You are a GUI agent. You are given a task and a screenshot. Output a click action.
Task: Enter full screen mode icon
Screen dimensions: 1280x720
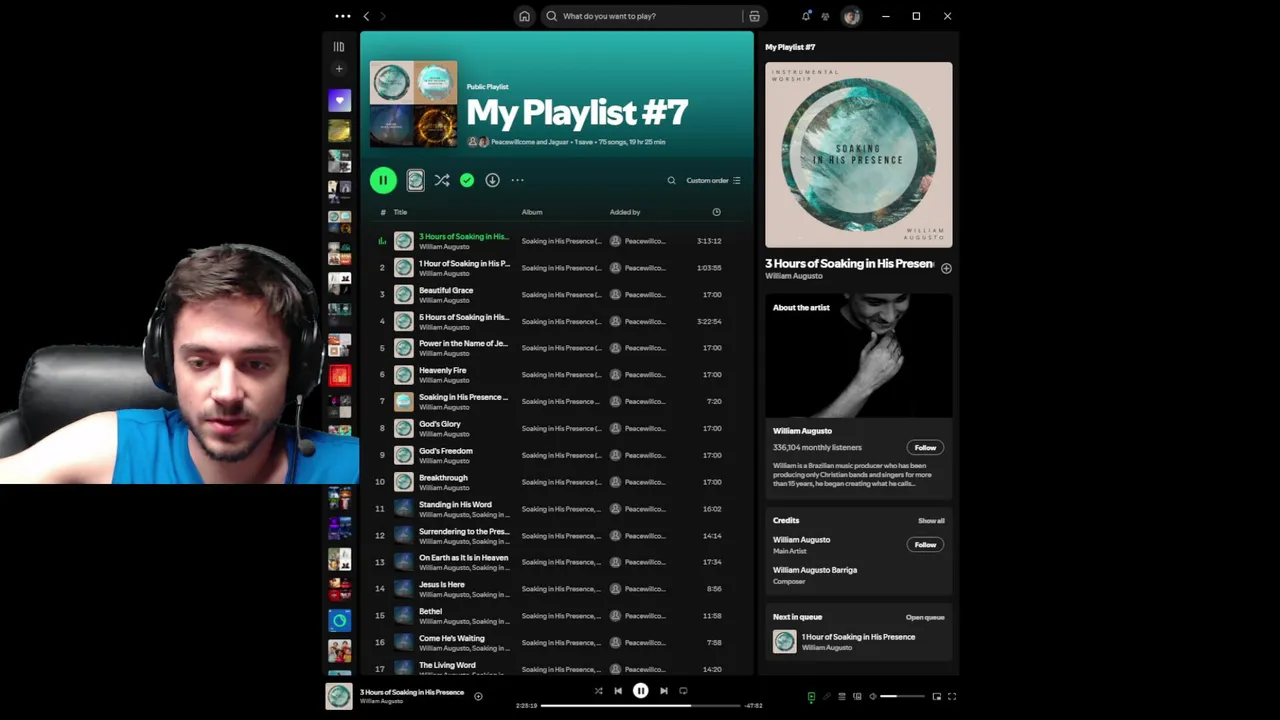(952, 696)
